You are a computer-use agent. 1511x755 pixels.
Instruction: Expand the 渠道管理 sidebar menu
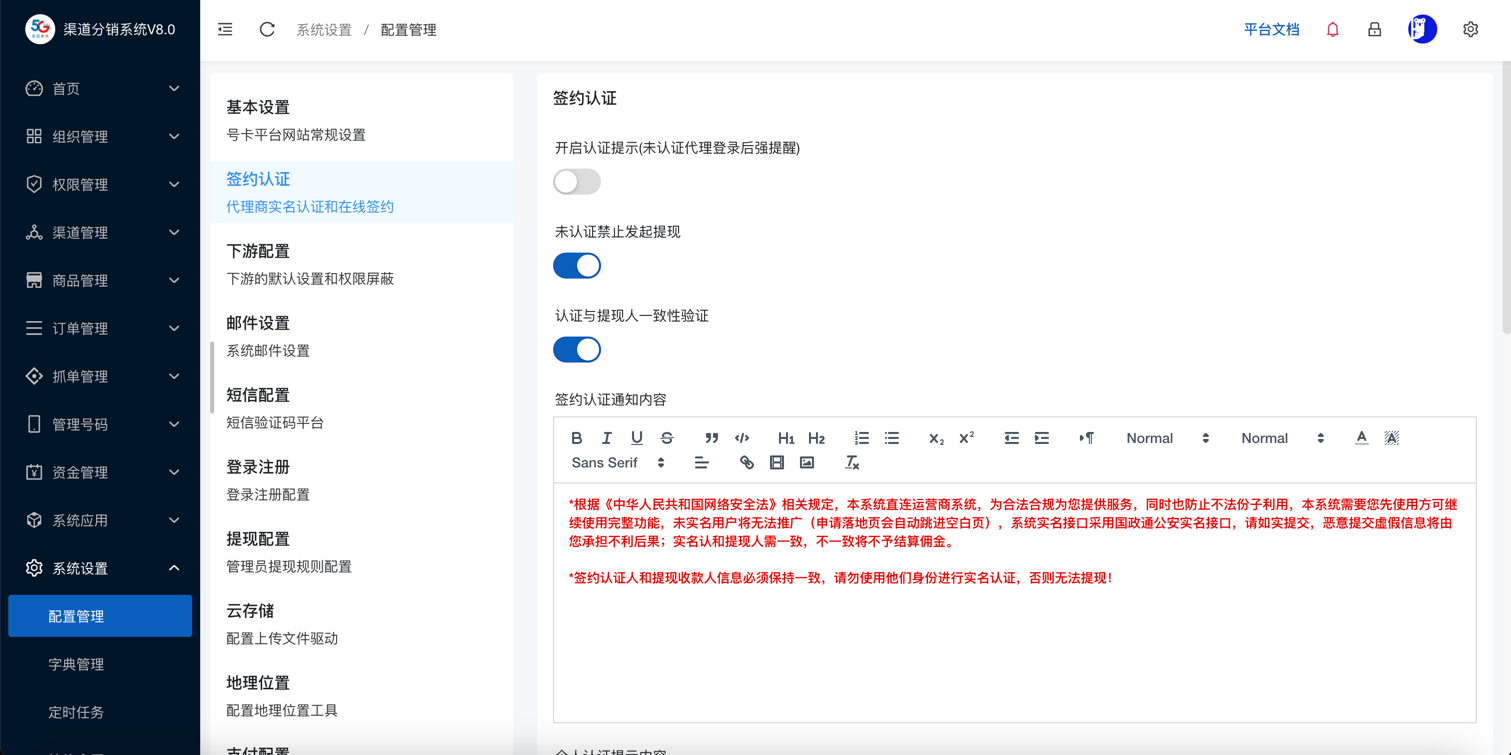click(x=100, y=233)
